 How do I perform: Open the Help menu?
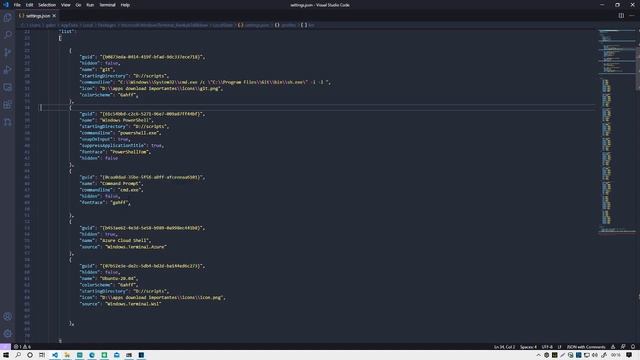coord(125,5)
